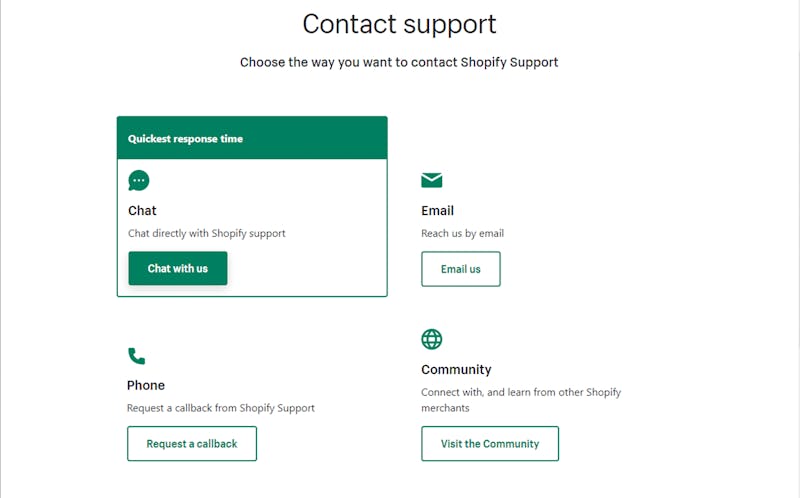Click 'Request a callback from Shopify Support' text
800x498 pixels.
[x=221, y=408]
